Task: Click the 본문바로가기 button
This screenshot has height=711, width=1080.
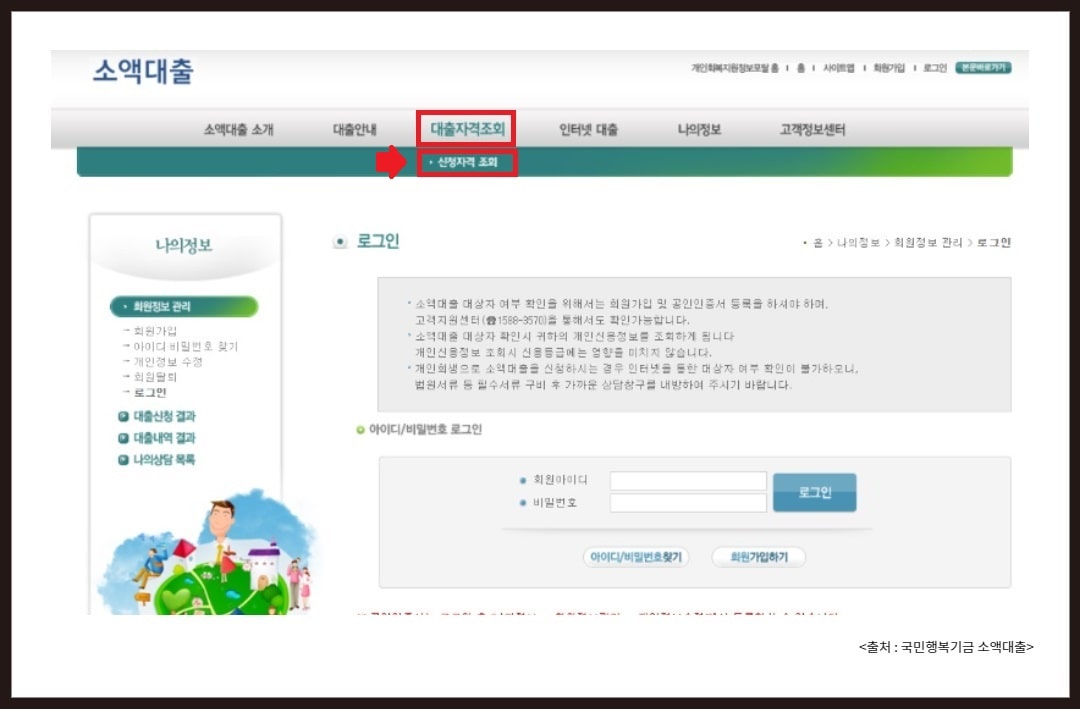Action: [x=983, y=68]
